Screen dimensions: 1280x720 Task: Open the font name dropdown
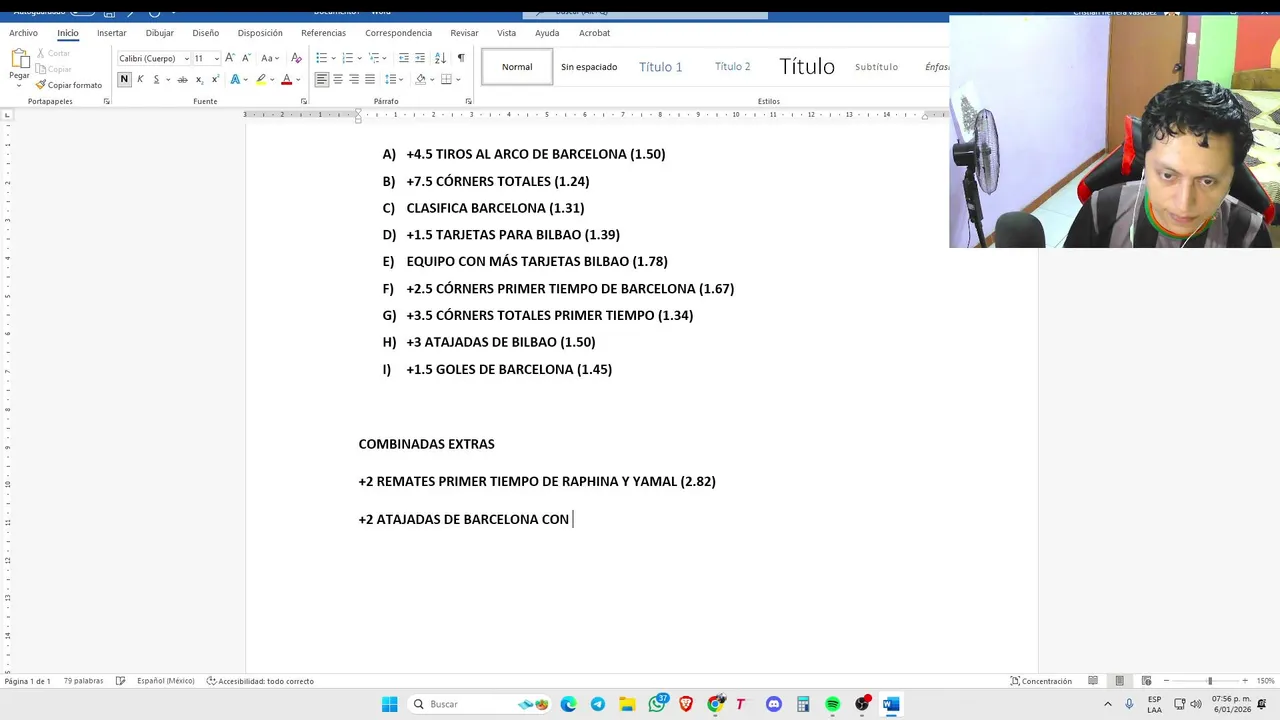click(186, 58)
